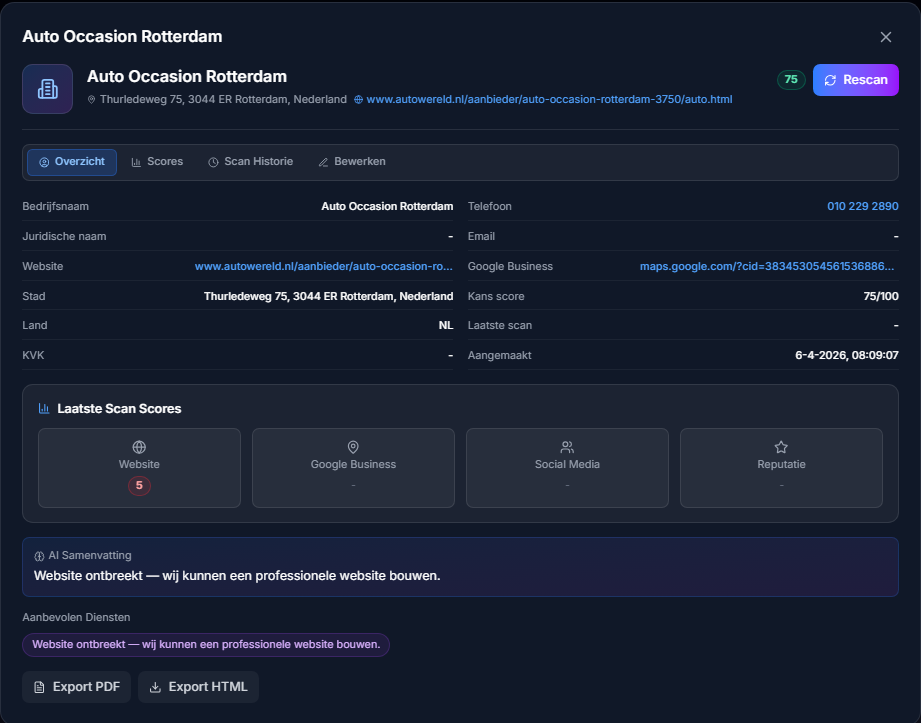Switch to the Scores tab
The width and height of the screenshot is (921, 723).
click(x=157, y=162)
